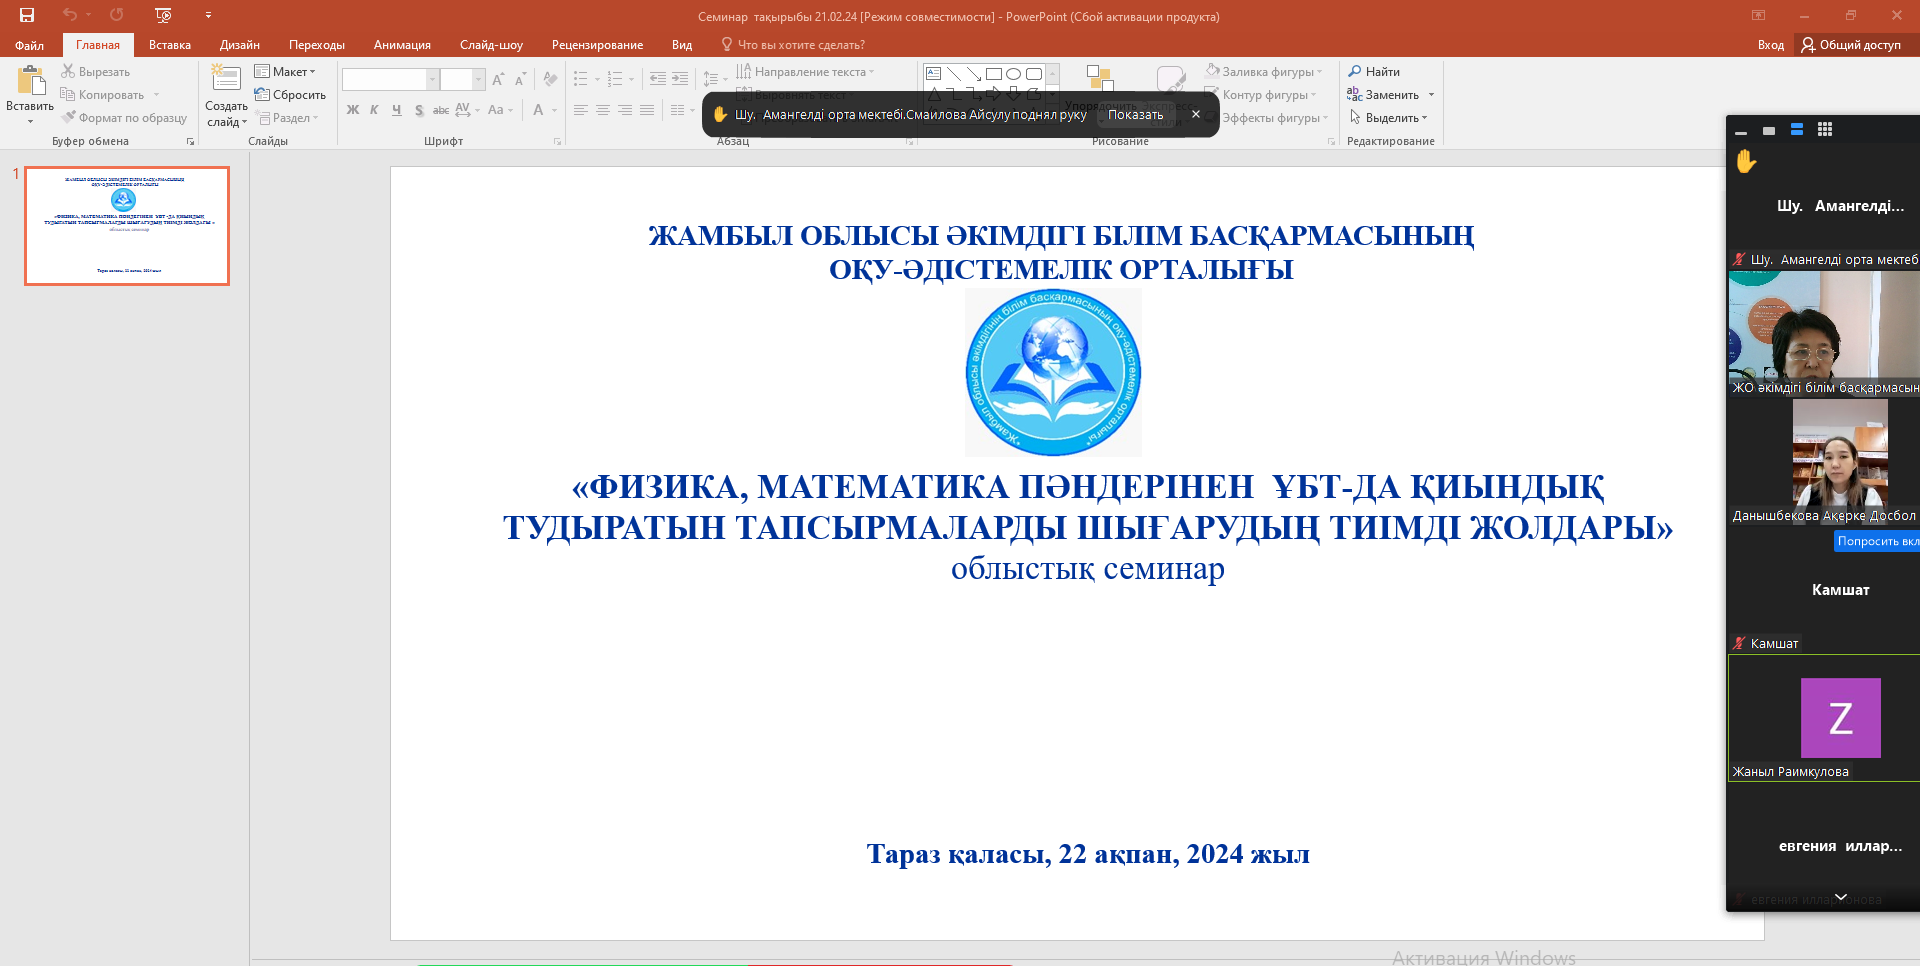
Task: Click Создать слайд new slide icon
Action: coord(226,79)
